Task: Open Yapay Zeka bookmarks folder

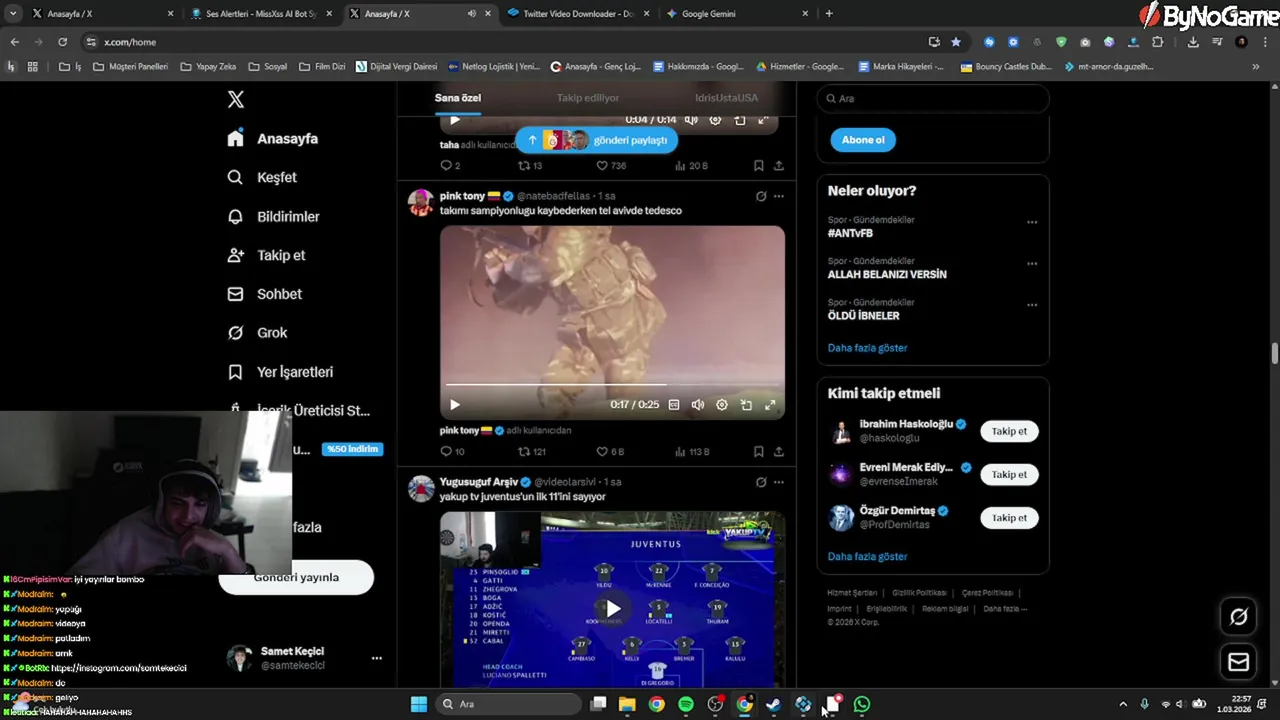Action: pyautogui.click(x=208, y=67)
